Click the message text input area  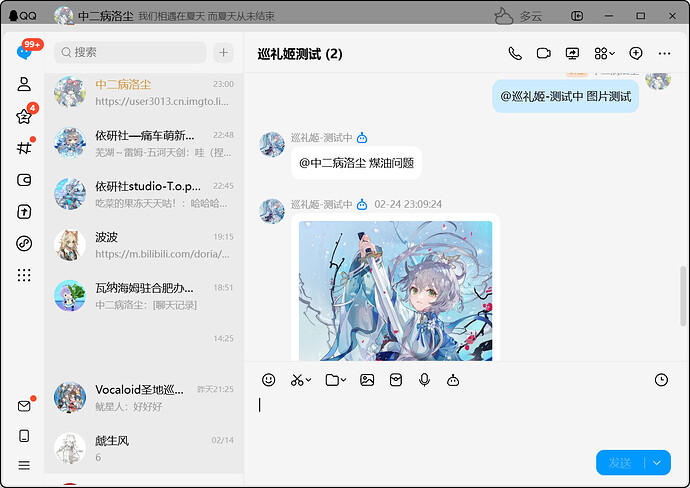466,418
